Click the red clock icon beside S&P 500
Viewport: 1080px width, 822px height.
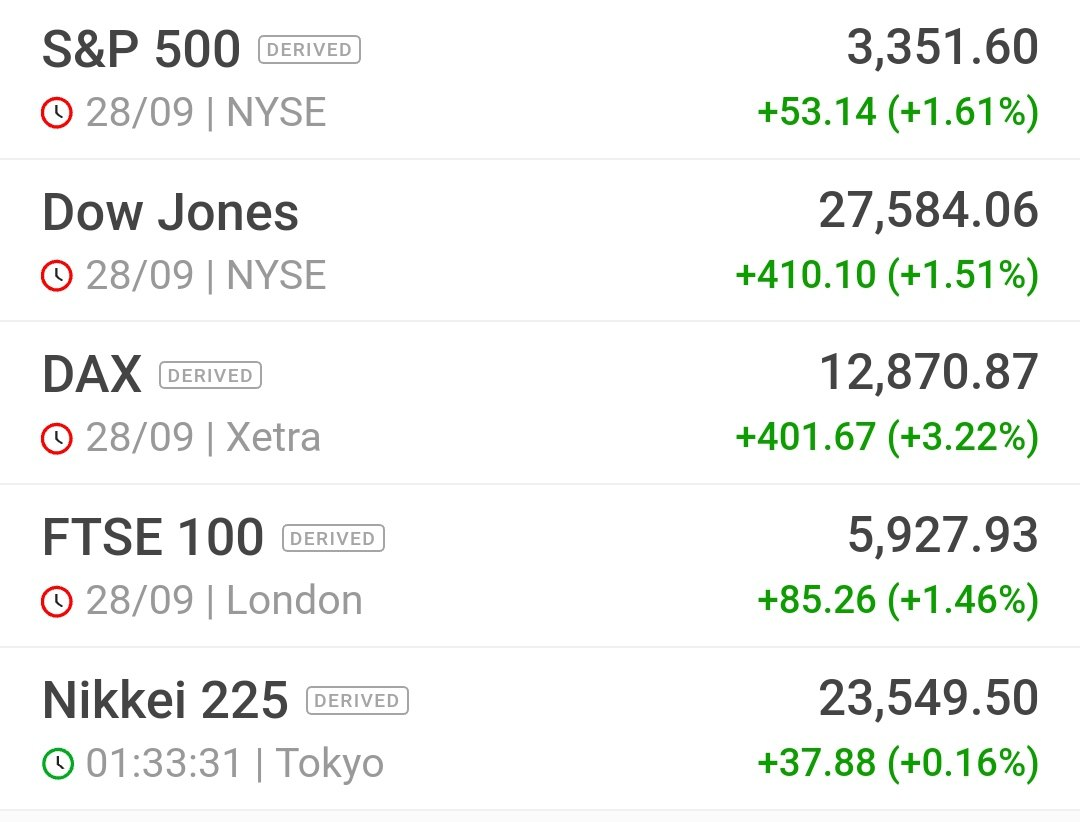point(57,113)
